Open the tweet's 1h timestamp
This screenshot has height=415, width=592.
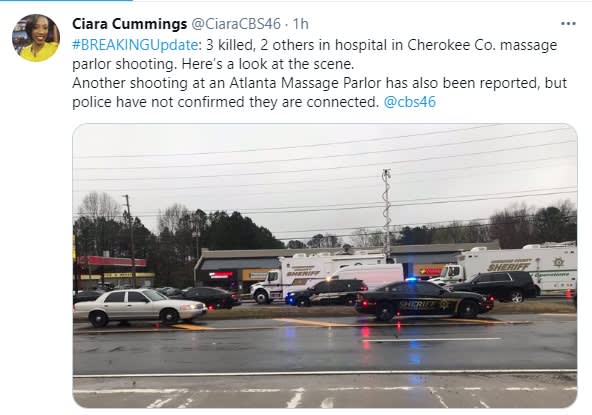(x=301, y=24)
